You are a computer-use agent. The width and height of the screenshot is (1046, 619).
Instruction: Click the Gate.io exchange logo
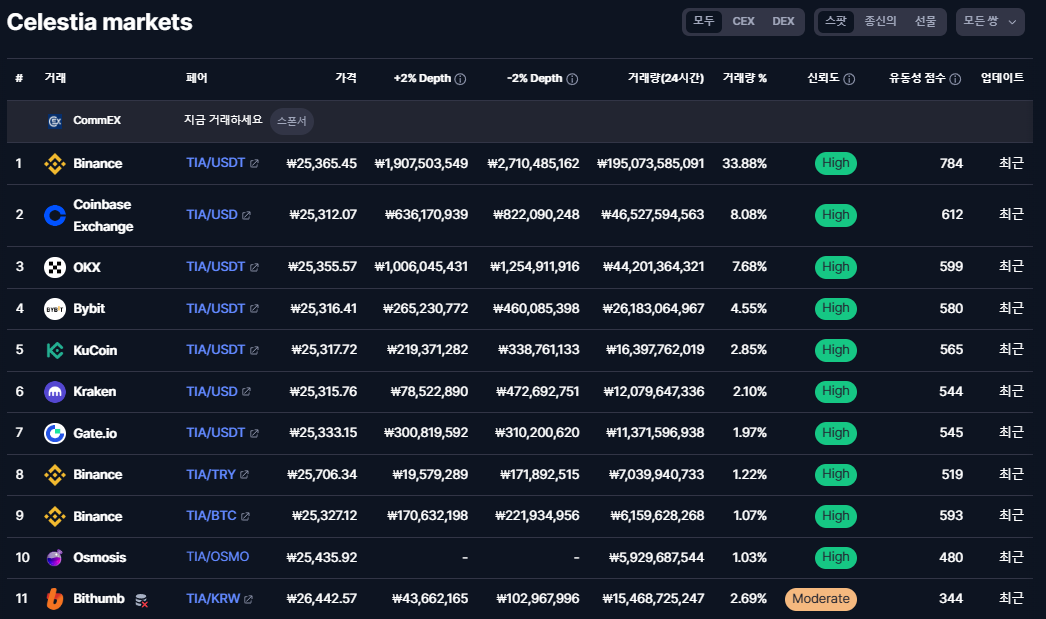[55, 433]
